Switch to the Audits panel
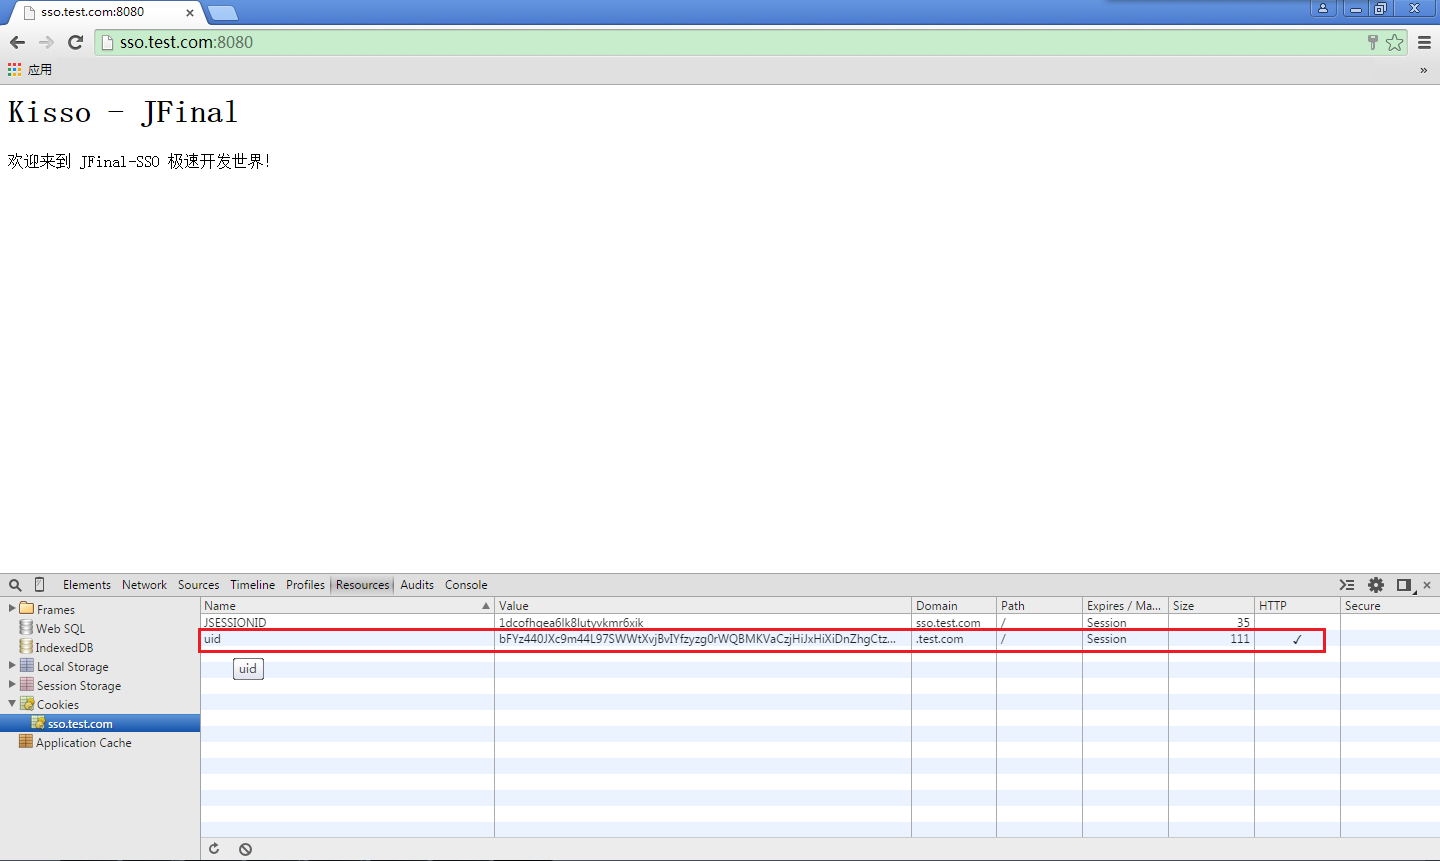The height and width of the screenshot is (861, 1440). 417,585
